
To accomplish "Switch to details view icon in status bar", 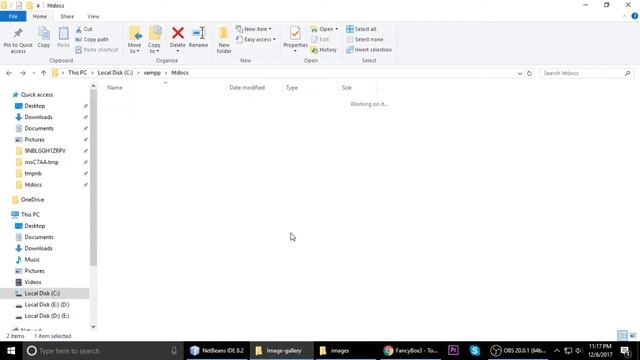I will tap(622, 336).
